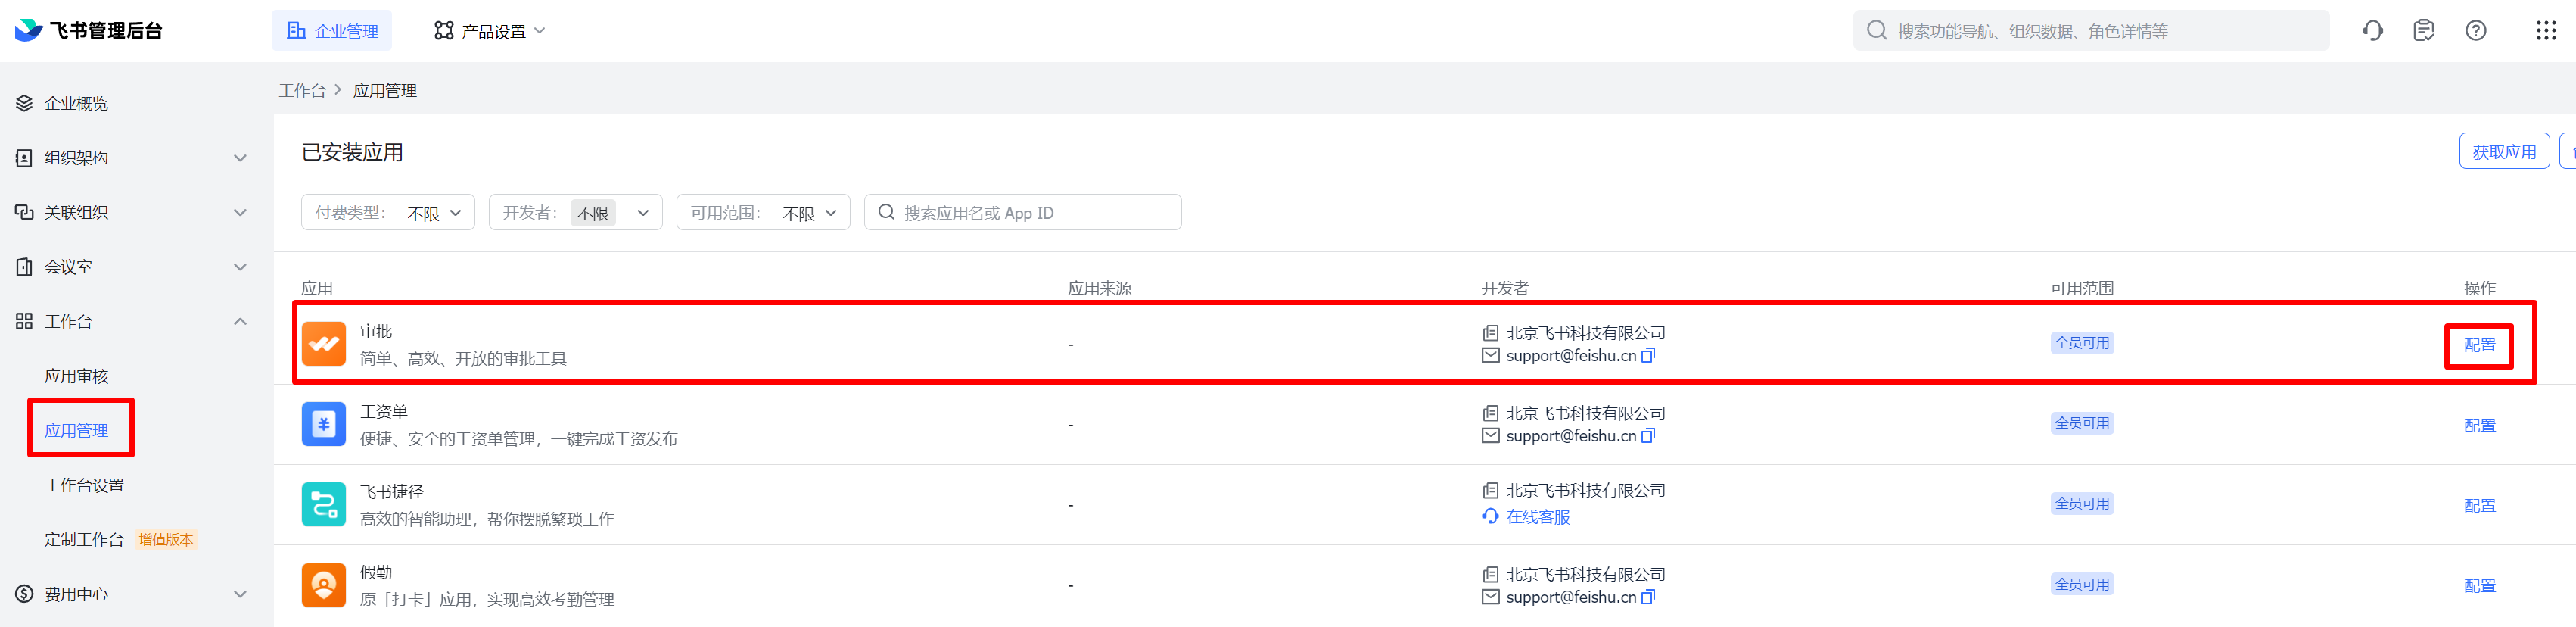Click 配置 for the 工资单 app
This screenshot has height=627, width=2576.
[2479, 425]
